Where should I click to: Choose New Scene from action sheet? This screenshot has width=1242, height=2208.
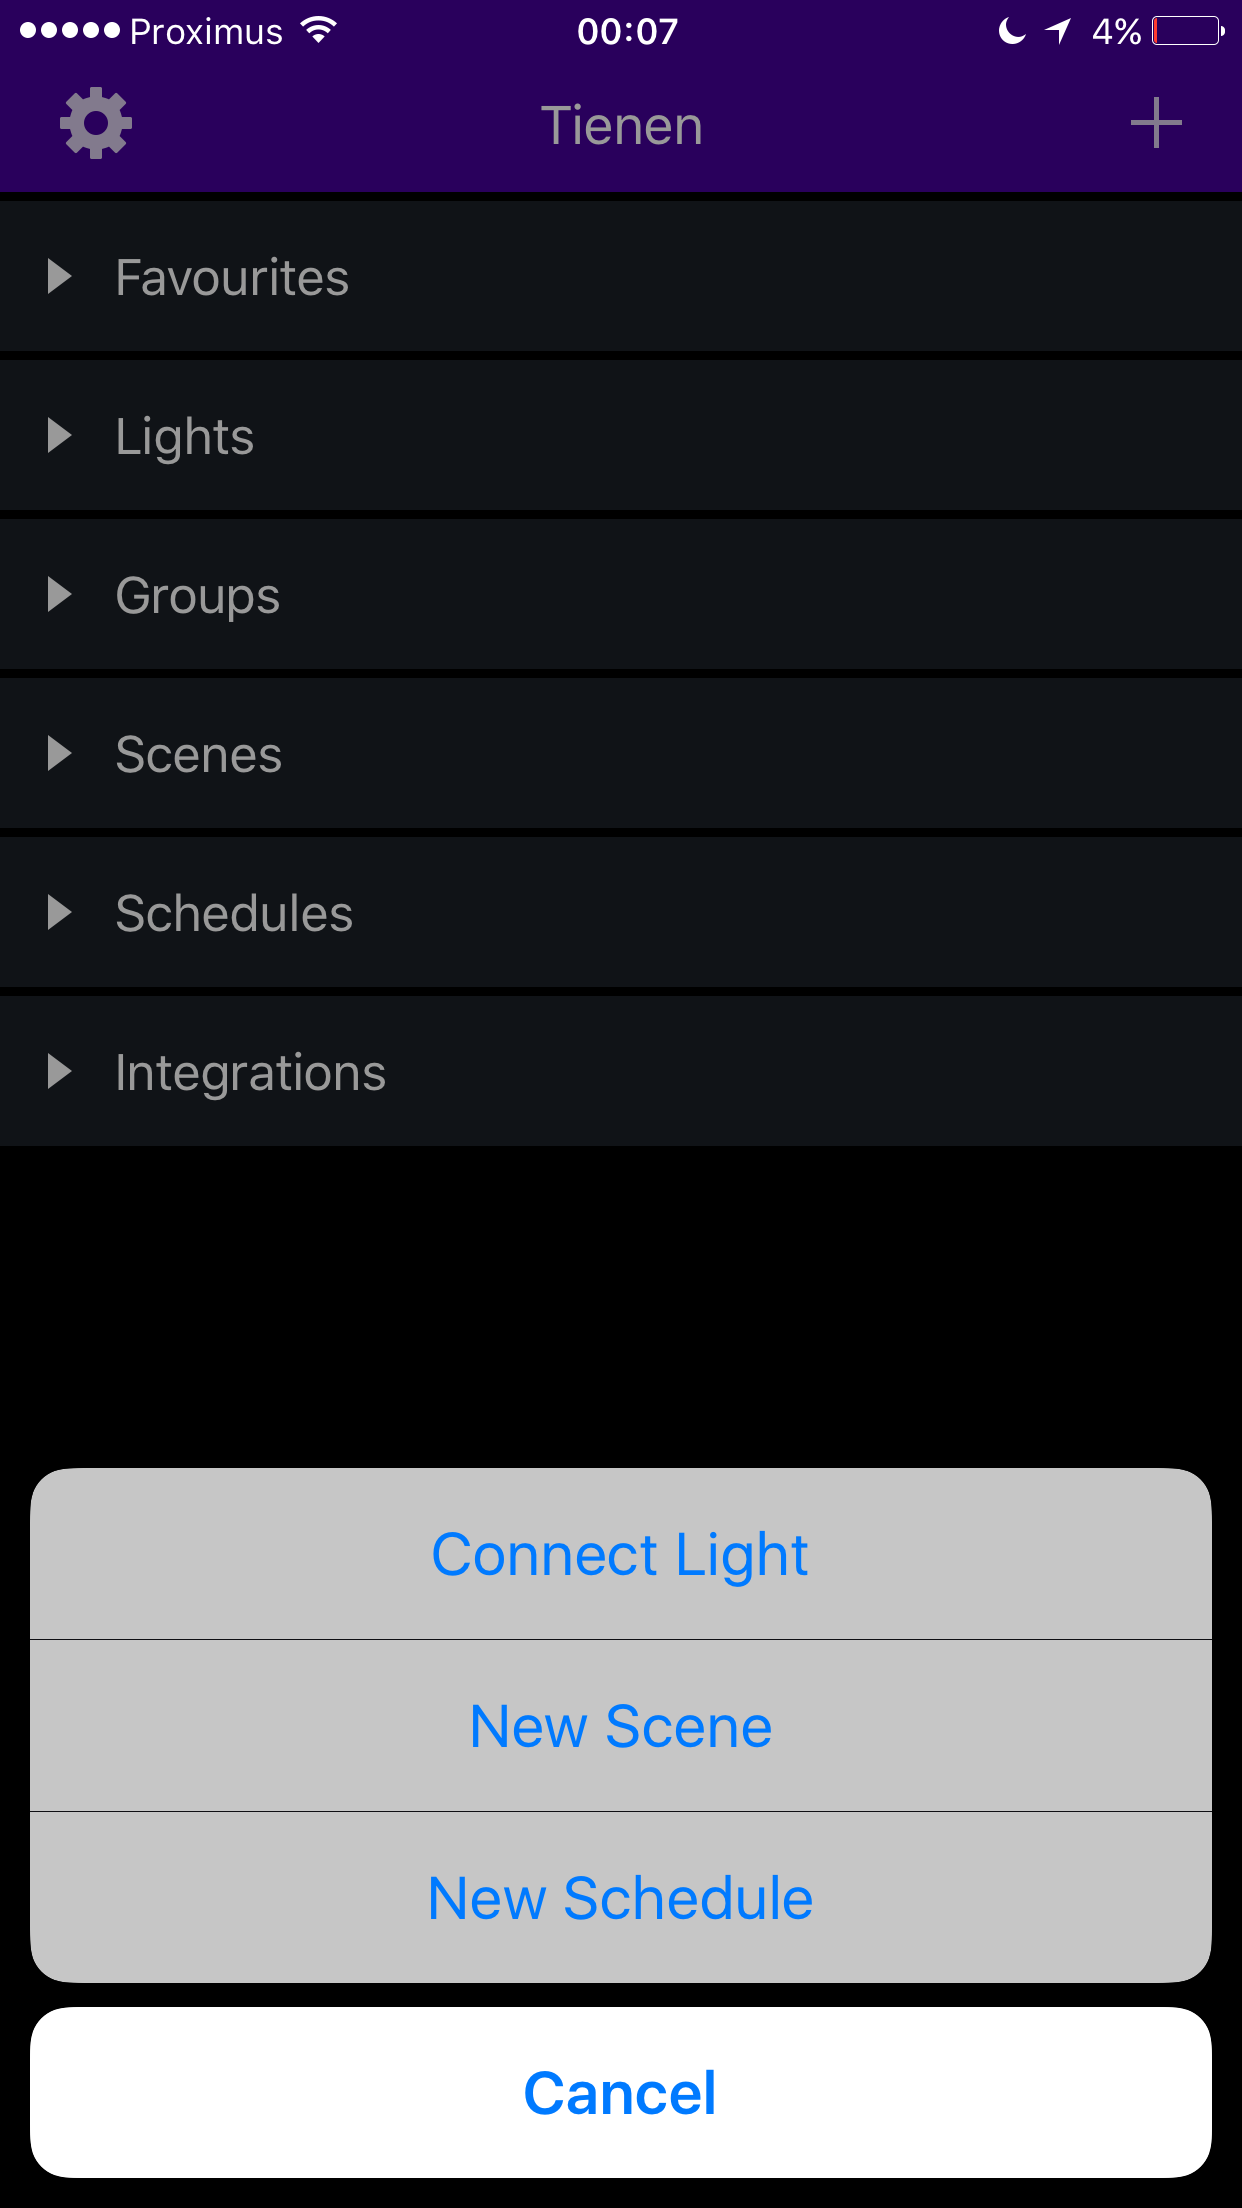coord(620,1726)
